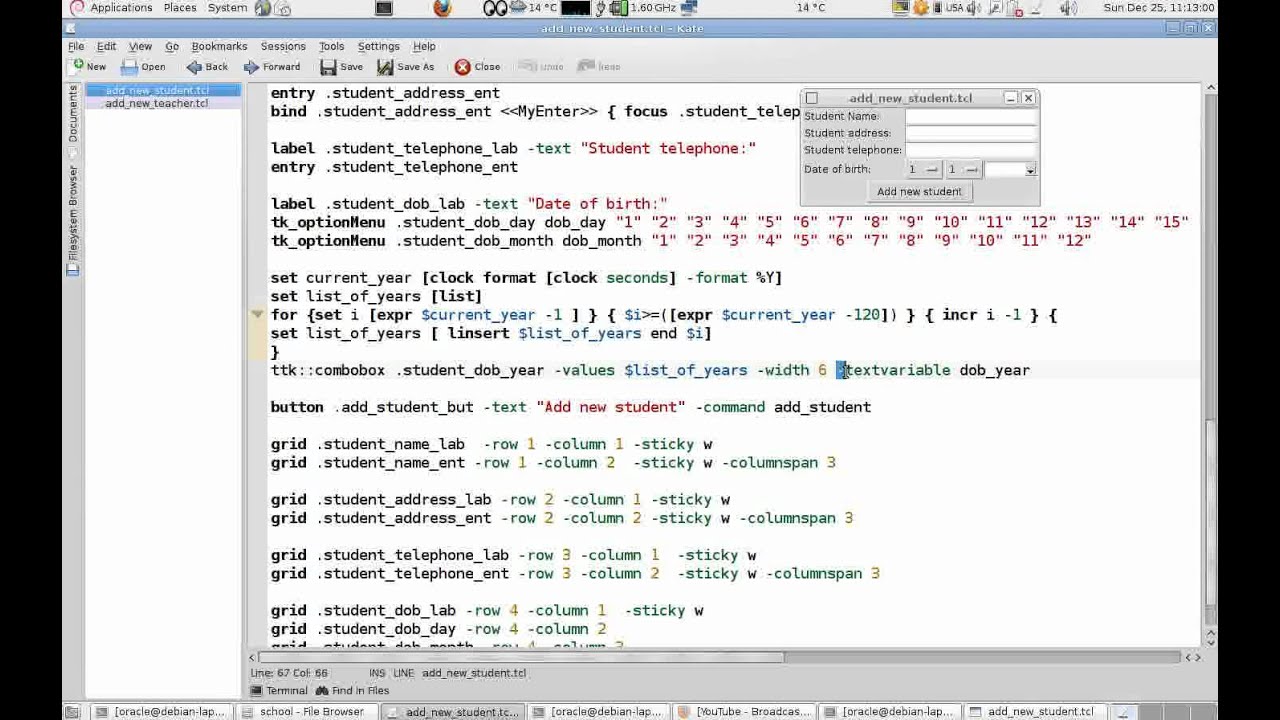Click the student form window menu icon
The image size is (1280, 720).
point(812,98)
